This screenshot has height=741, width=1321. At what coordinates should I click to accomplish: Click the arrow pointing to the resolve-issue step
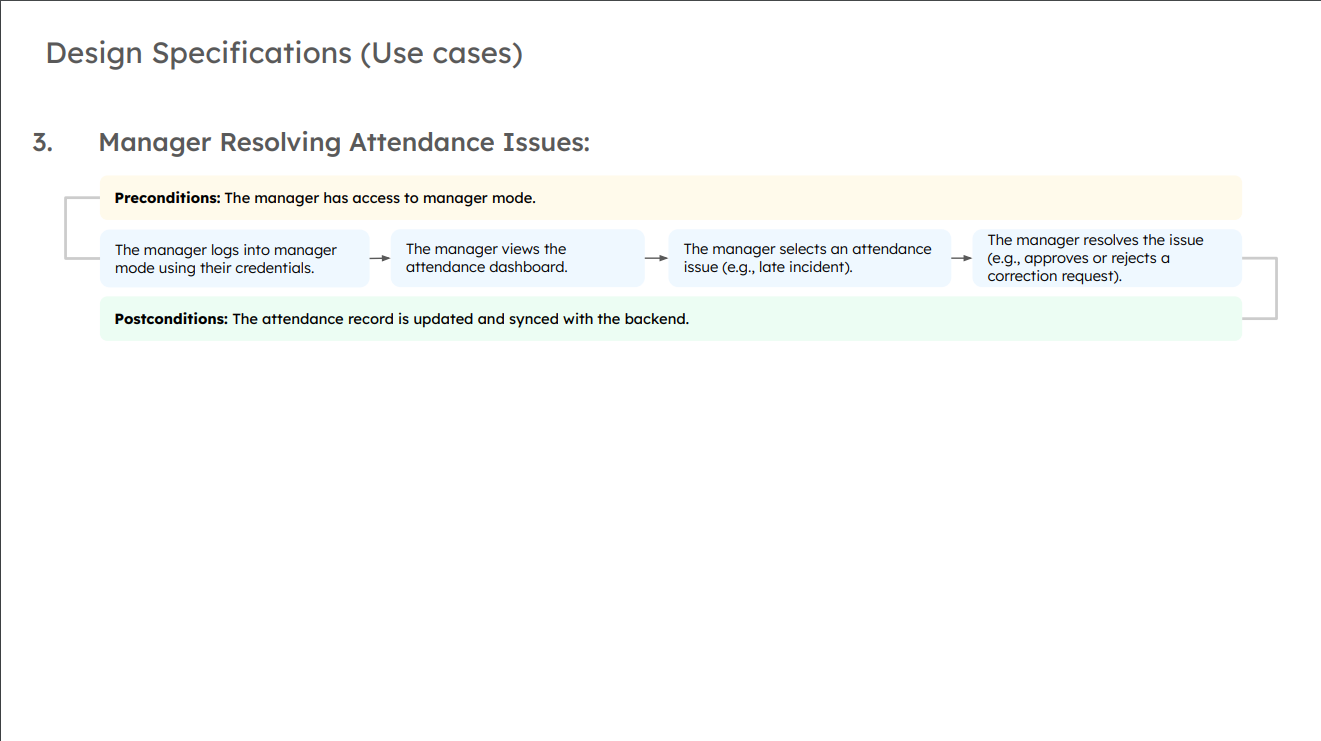point(961,258)
